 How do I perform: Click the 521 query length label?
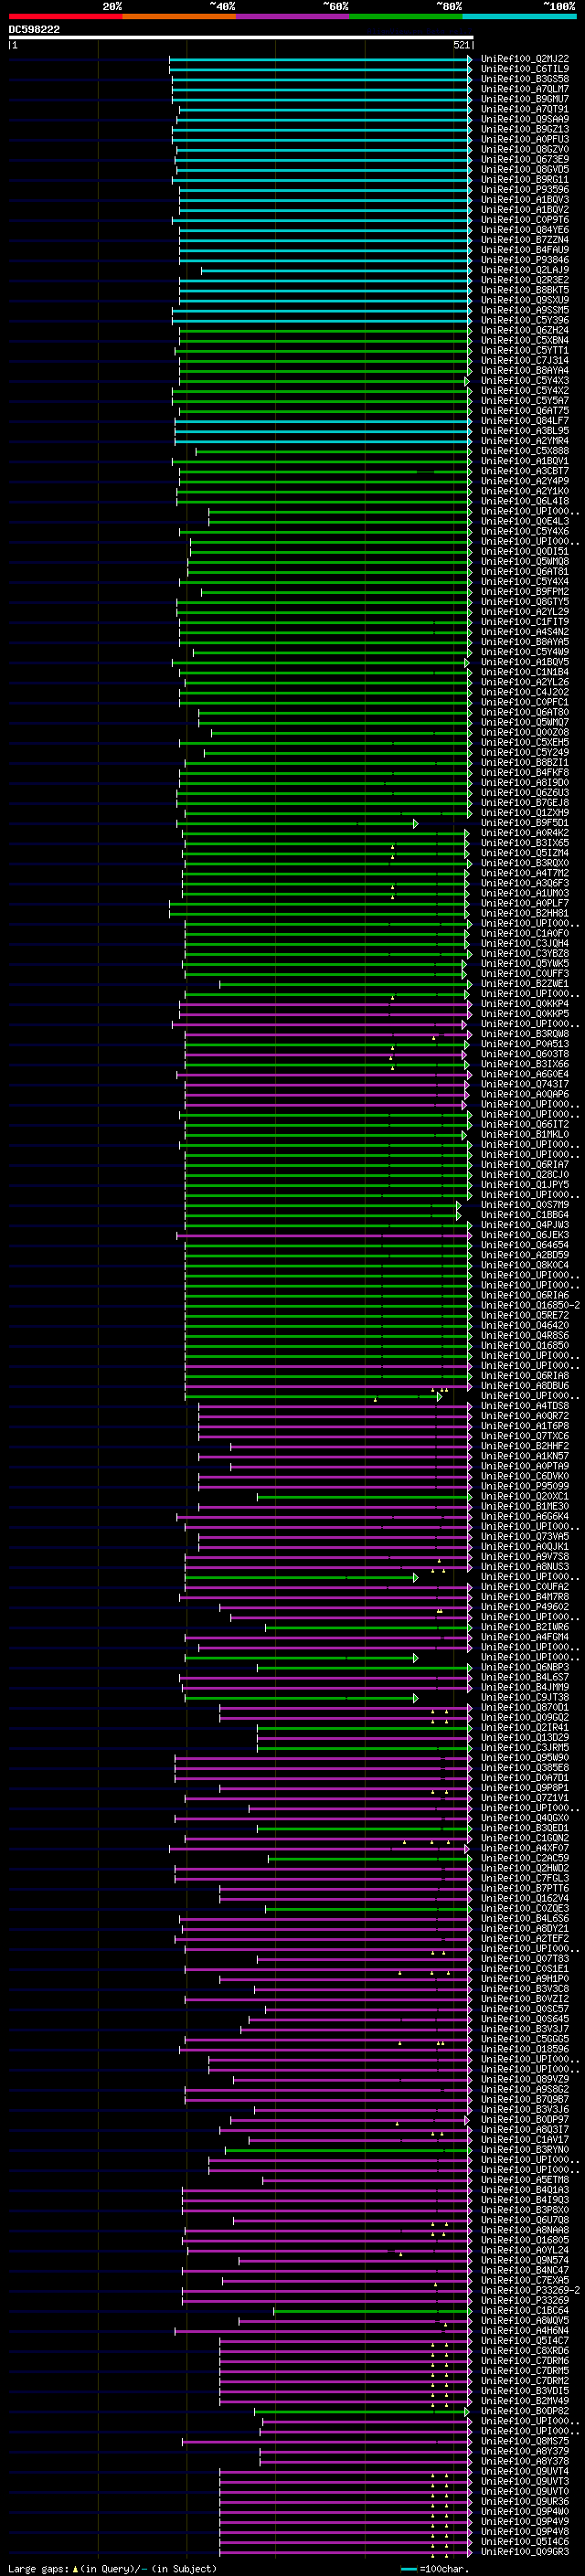tap(461, 45)
